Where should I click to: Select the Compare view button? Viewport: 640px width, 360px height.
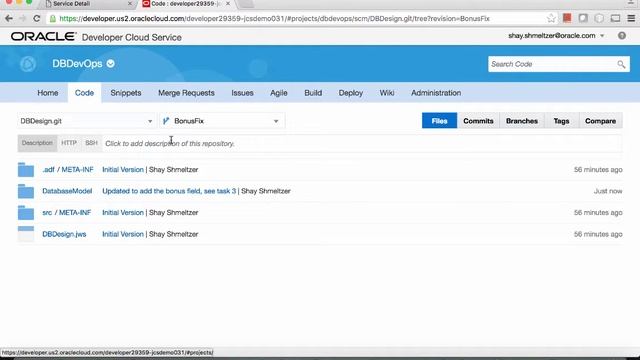(600, 121)
